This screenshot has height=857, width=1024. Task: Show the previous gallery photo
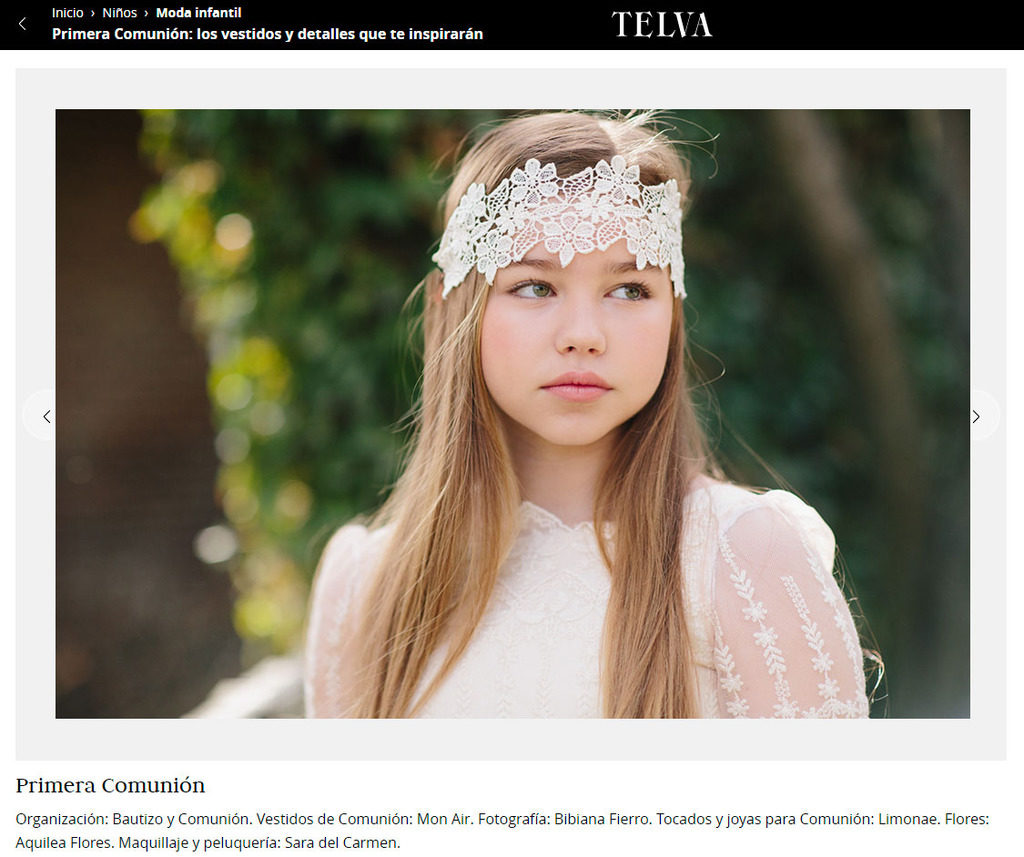(46, 416)
